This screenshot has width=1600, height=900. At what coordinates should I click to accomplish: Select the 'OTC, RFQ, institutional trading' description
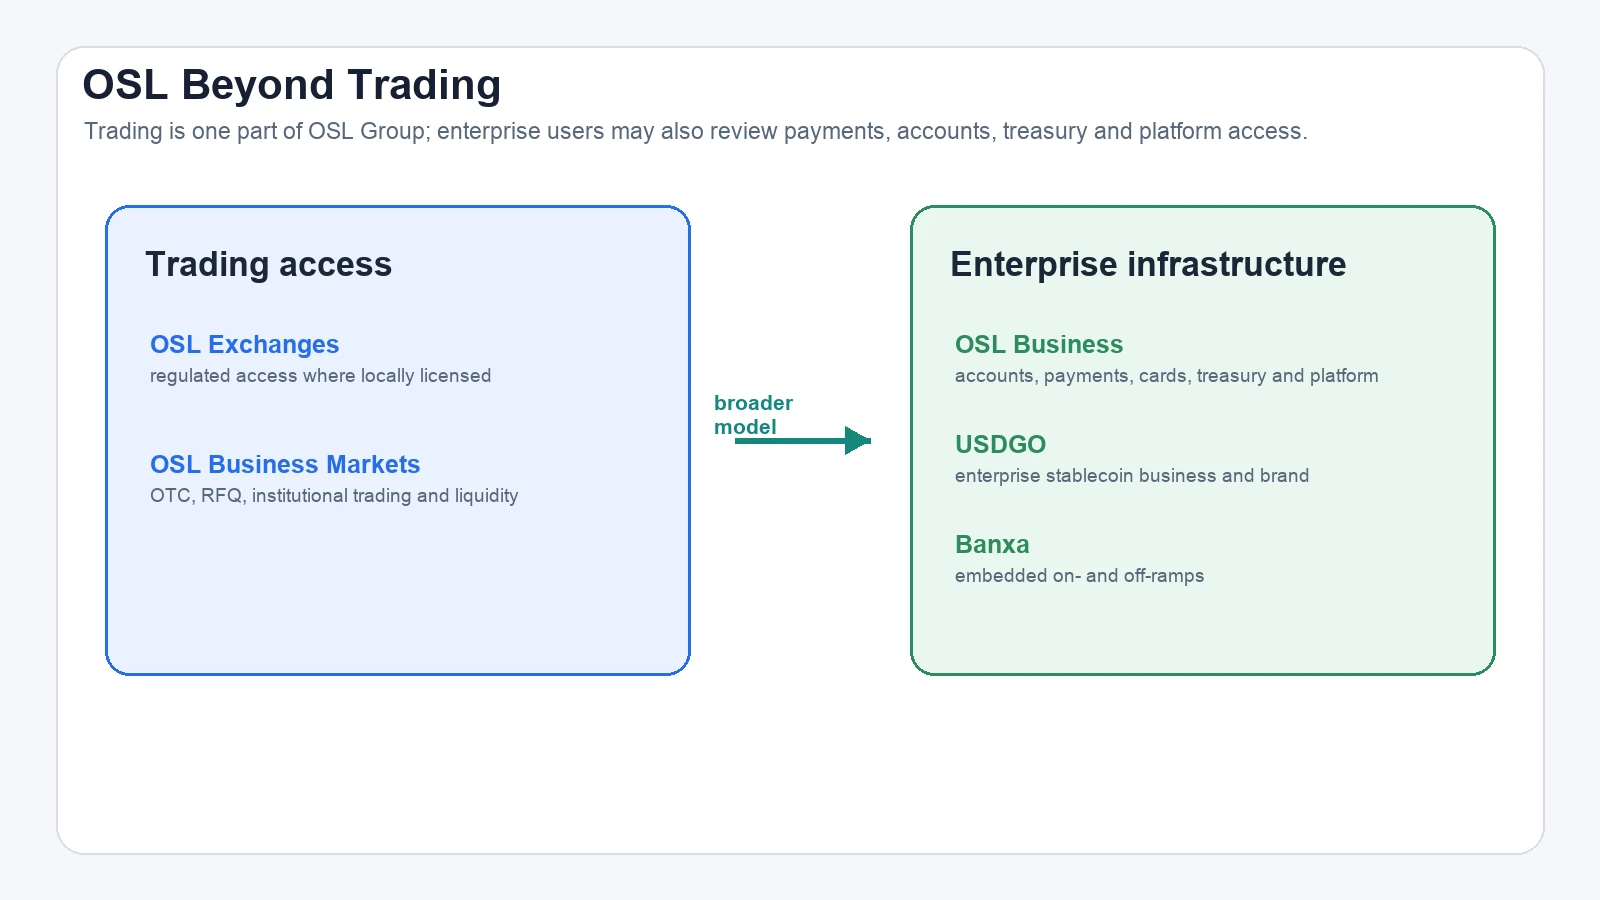[334, 496]
